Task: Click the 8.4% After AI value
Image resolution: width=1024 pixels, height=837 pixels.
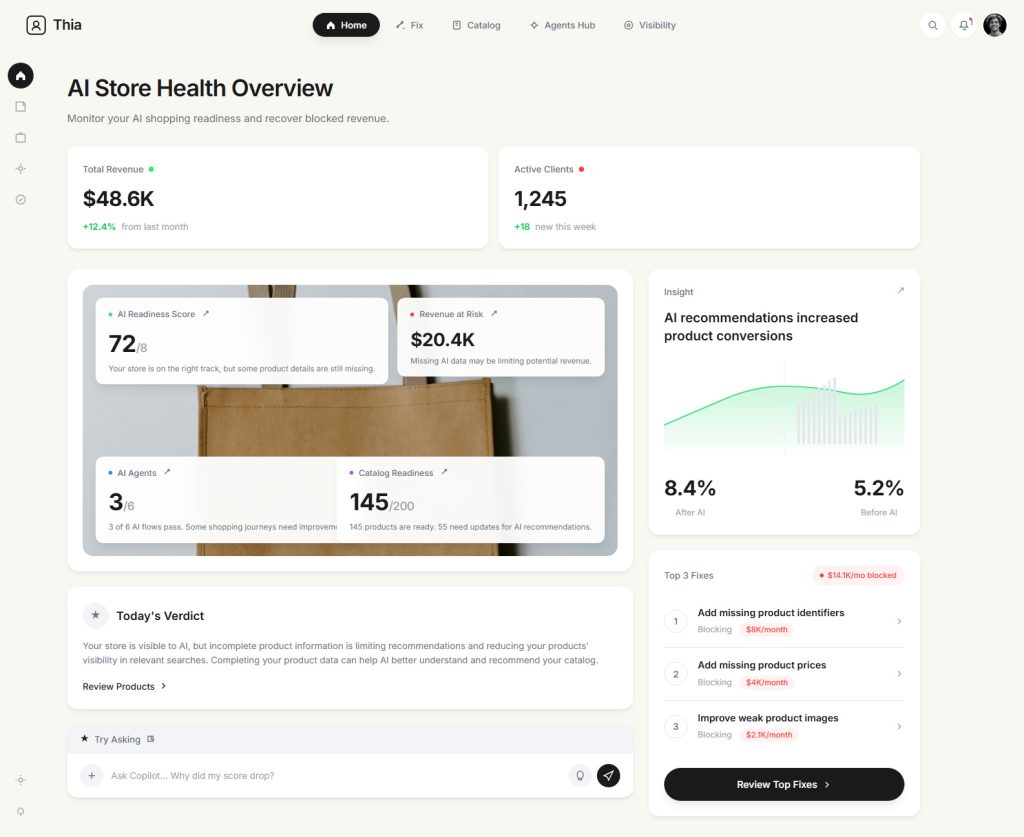Action: click(690, 488)
